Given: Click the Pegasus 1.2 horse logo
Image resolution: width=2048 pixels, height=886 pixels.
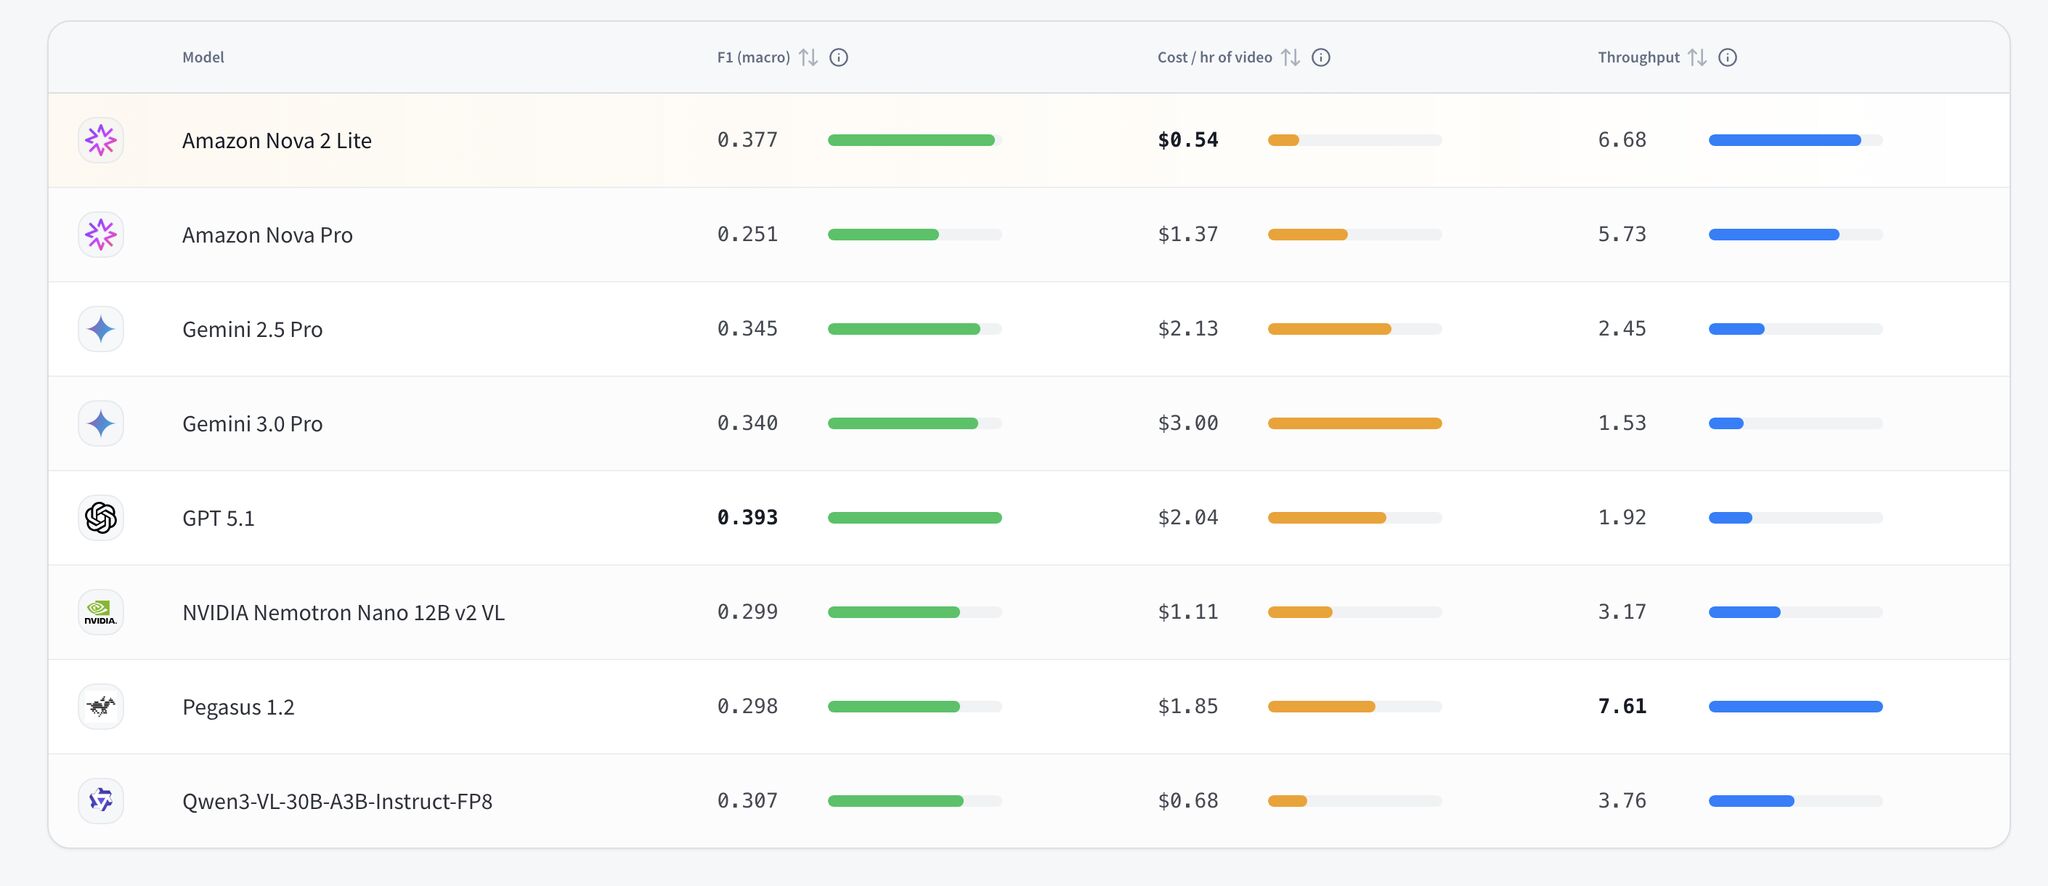Looking at the screenshot, I should coord(101,707).
